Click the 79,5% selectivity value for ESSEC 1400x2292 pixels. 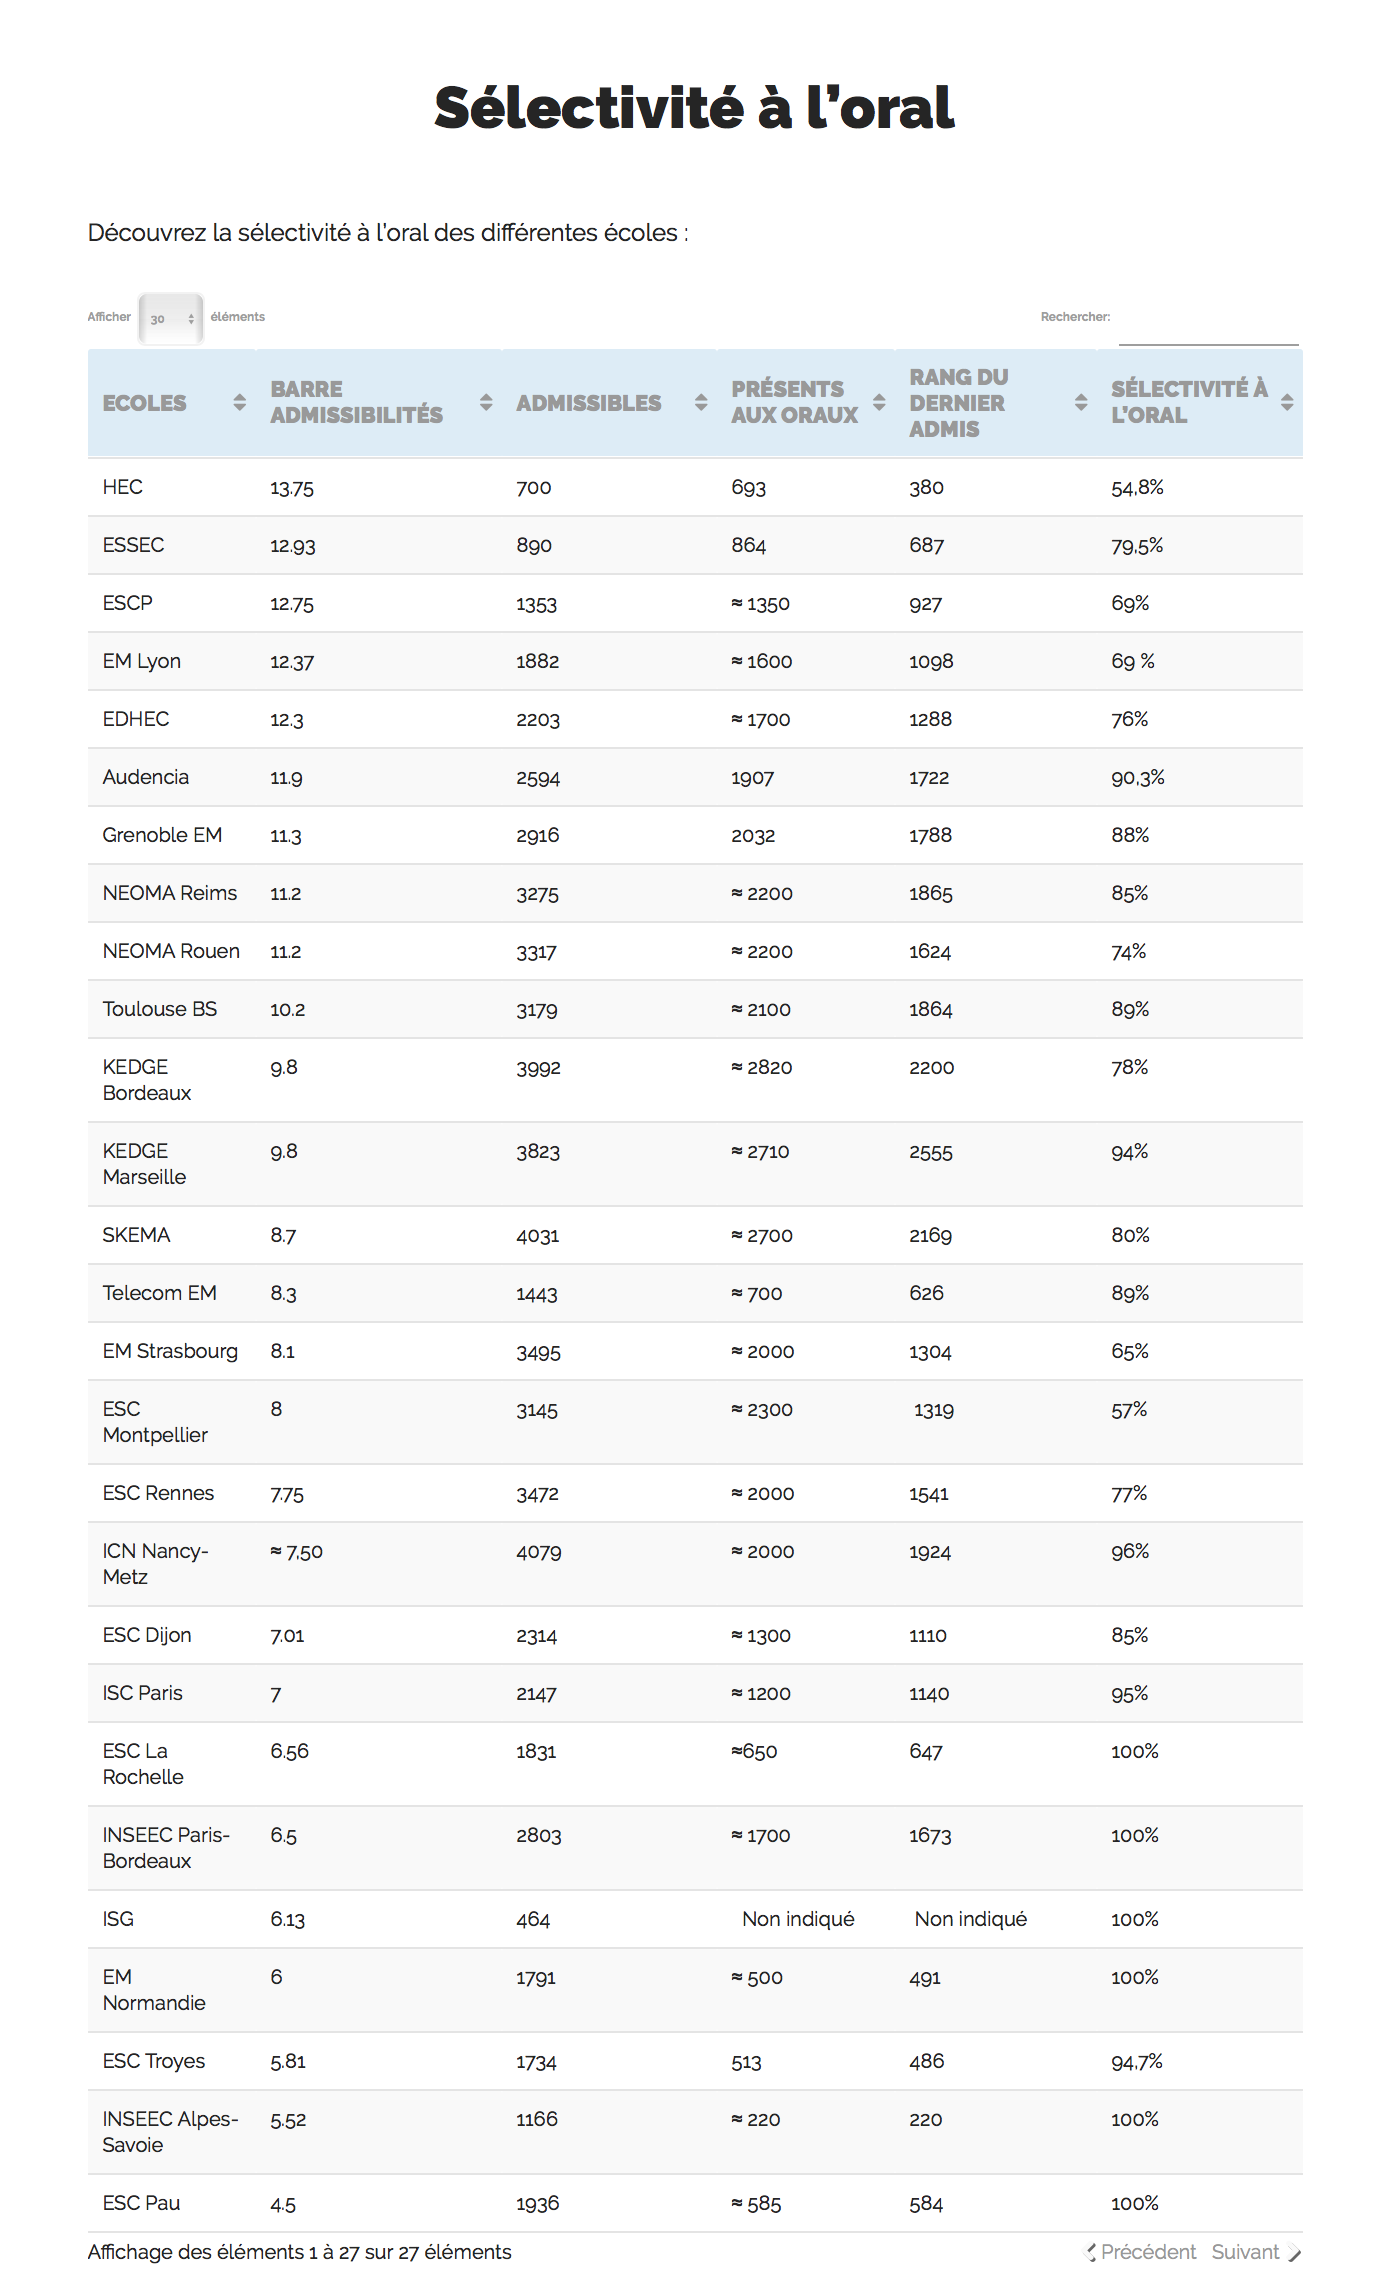tap(1137, 545)
